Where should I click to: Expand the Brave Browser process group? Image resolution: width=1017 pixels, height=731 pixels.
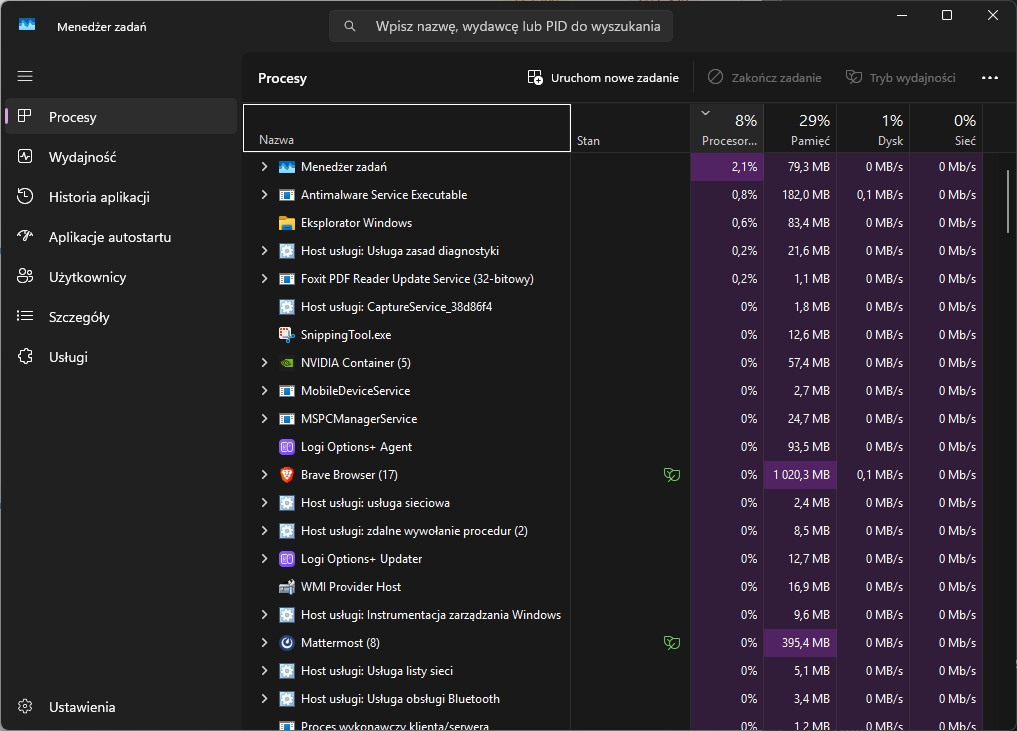(x=264, y=475)
